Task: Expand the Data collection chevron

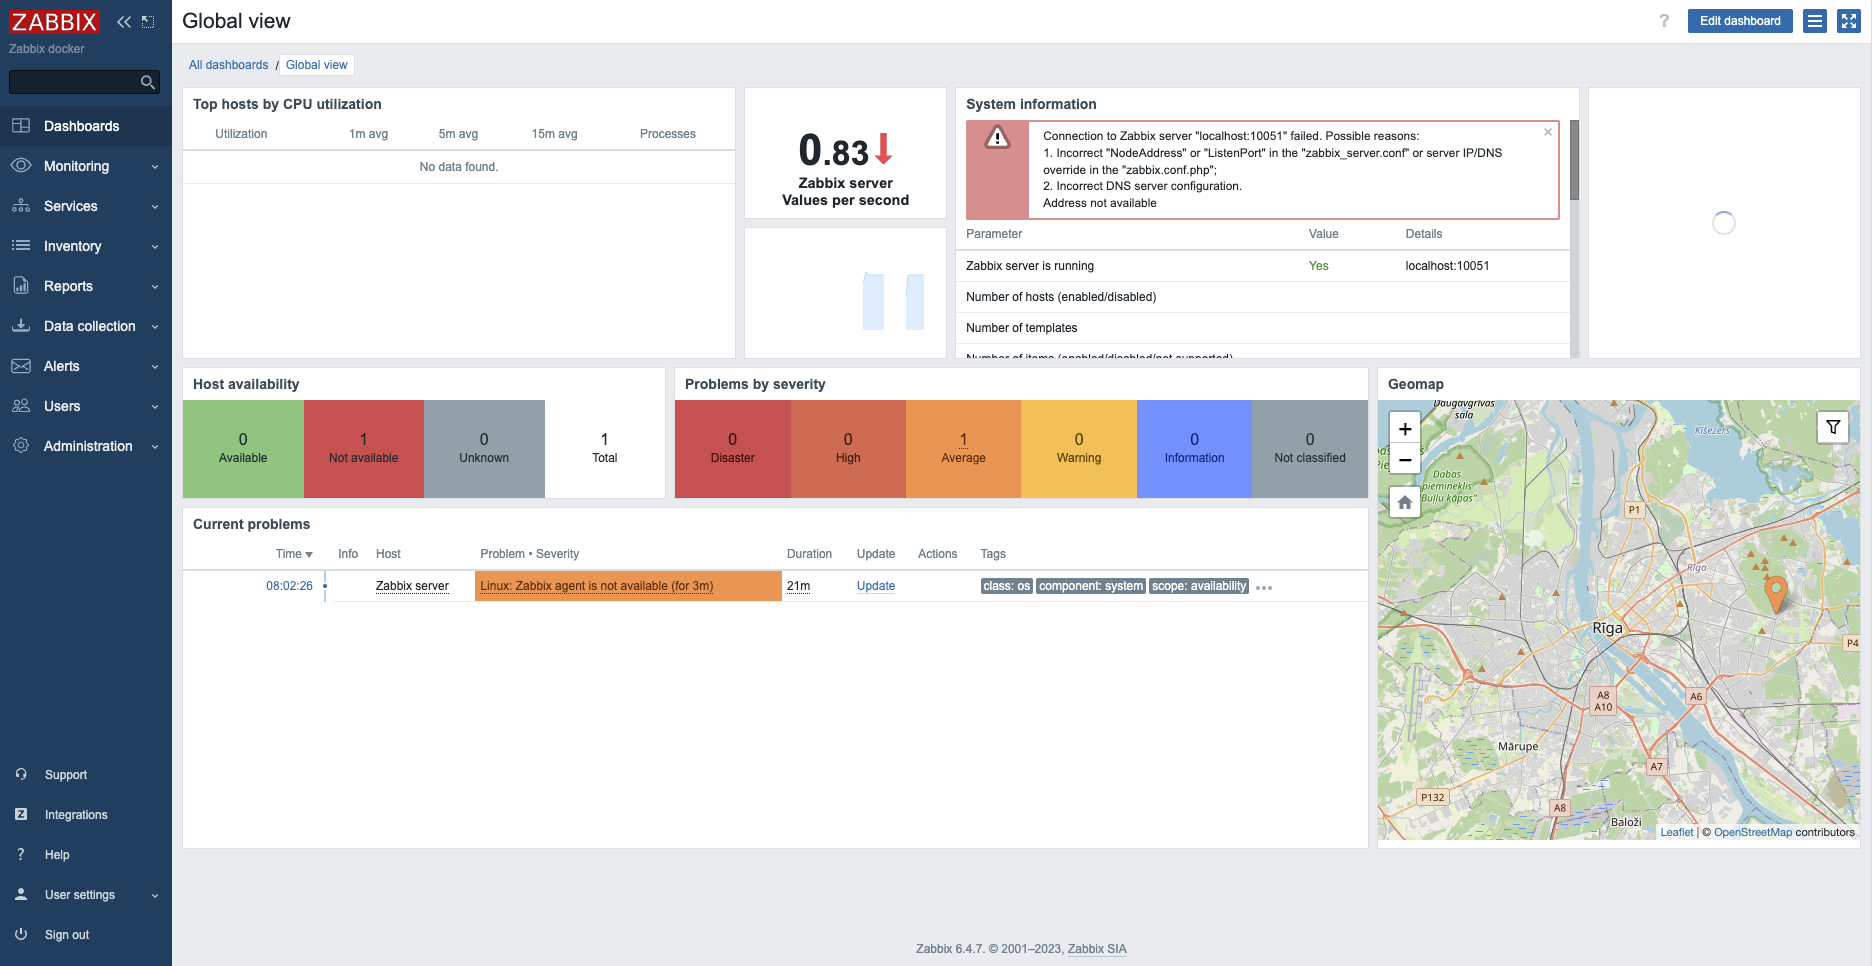Action: coord(155,327)
